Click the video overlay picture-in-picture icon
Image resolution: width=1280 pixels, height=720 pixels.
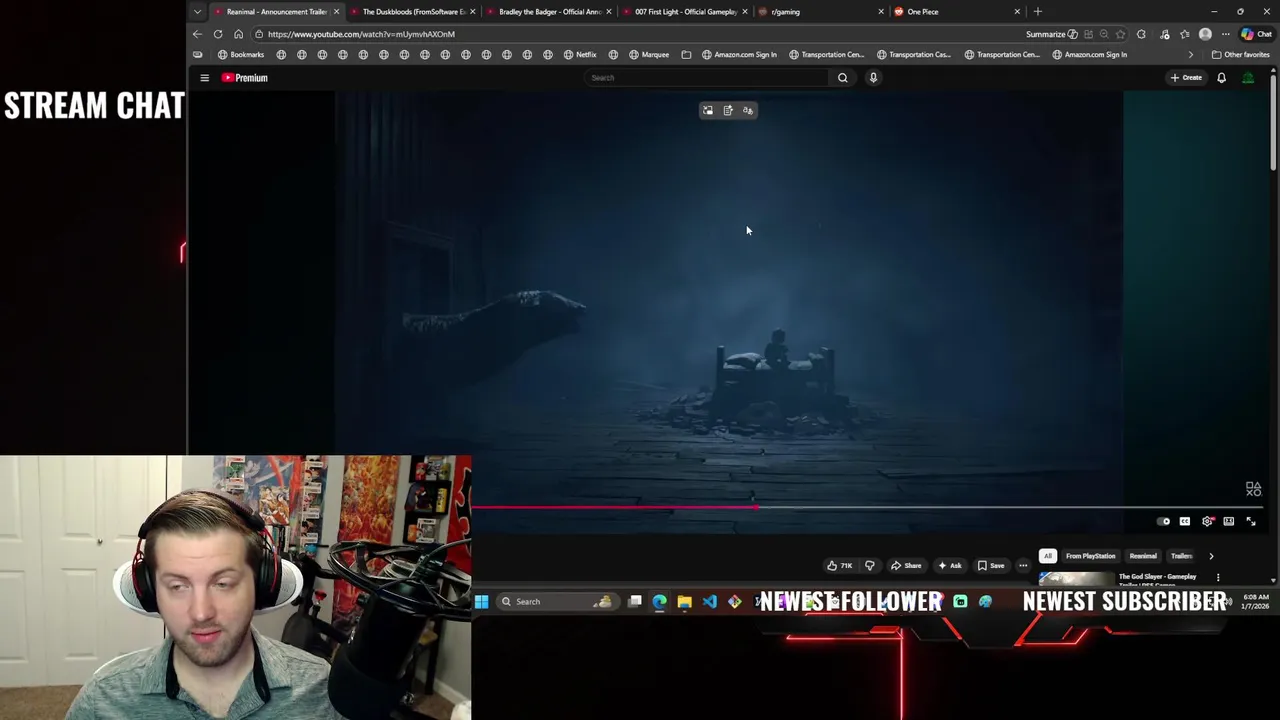click(708, 110)
